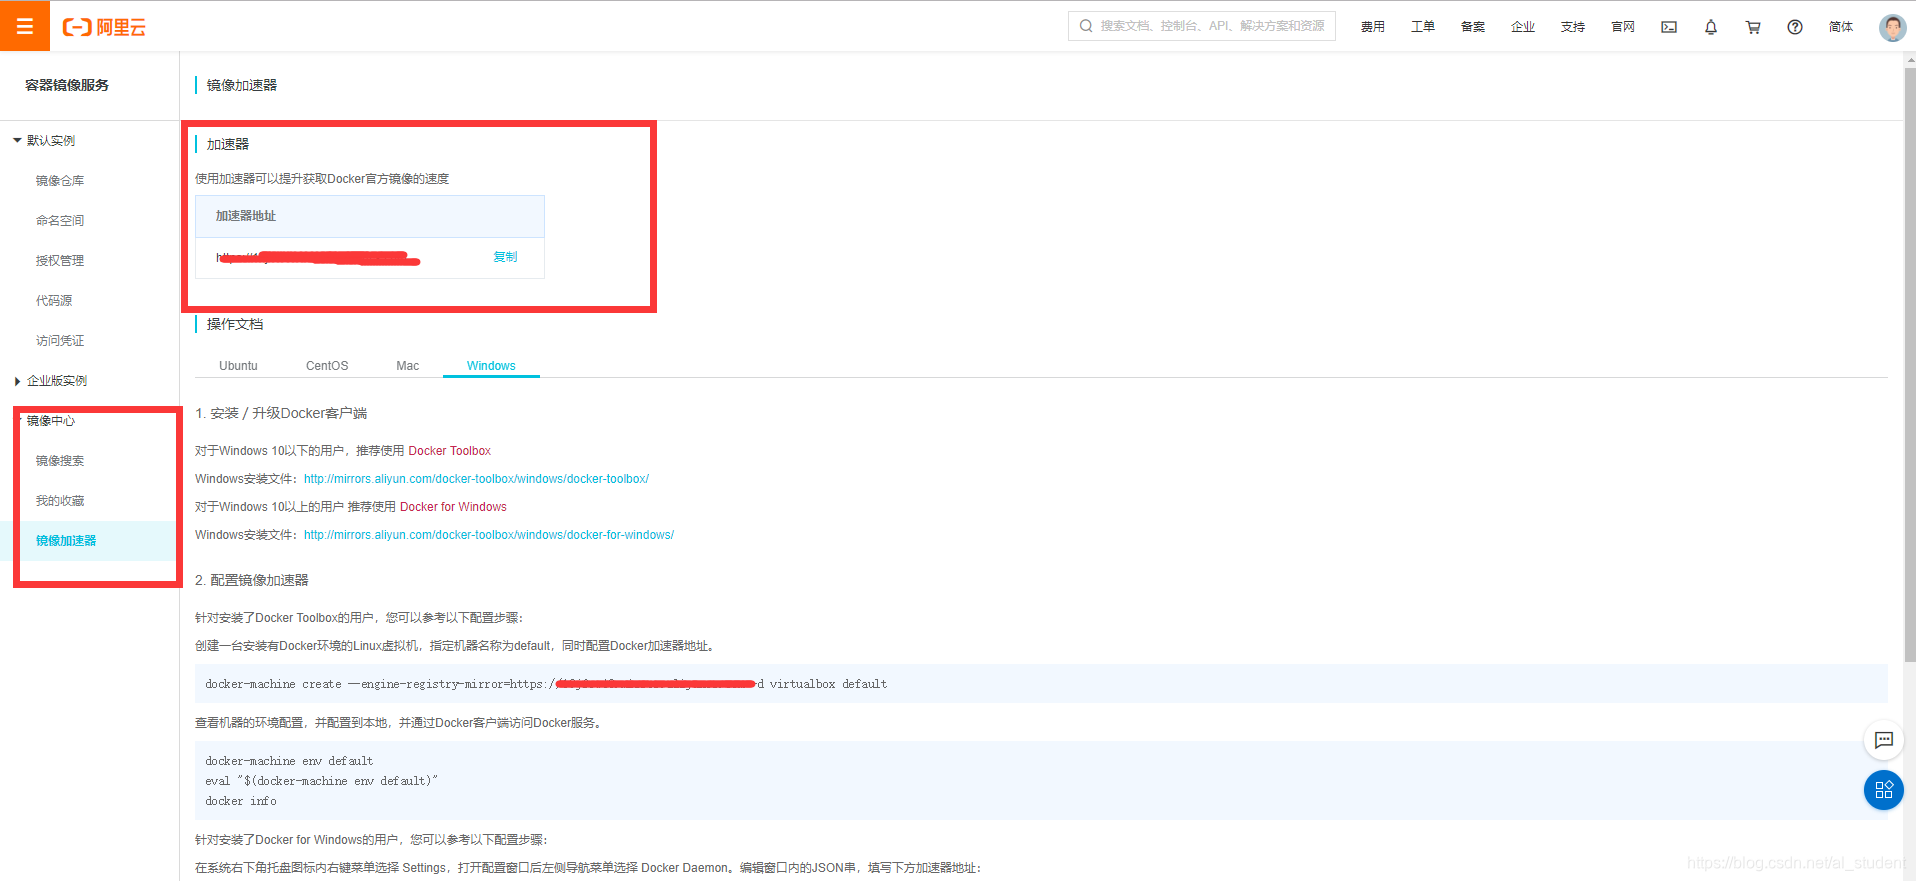
Task: Open 访问凭证 in sidebar
Action: pos(60,341)
